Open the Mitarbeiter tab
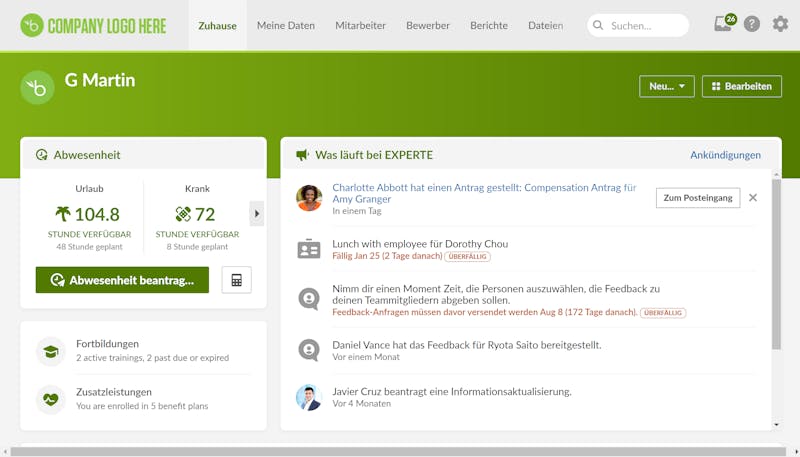 tap(360, 26)
